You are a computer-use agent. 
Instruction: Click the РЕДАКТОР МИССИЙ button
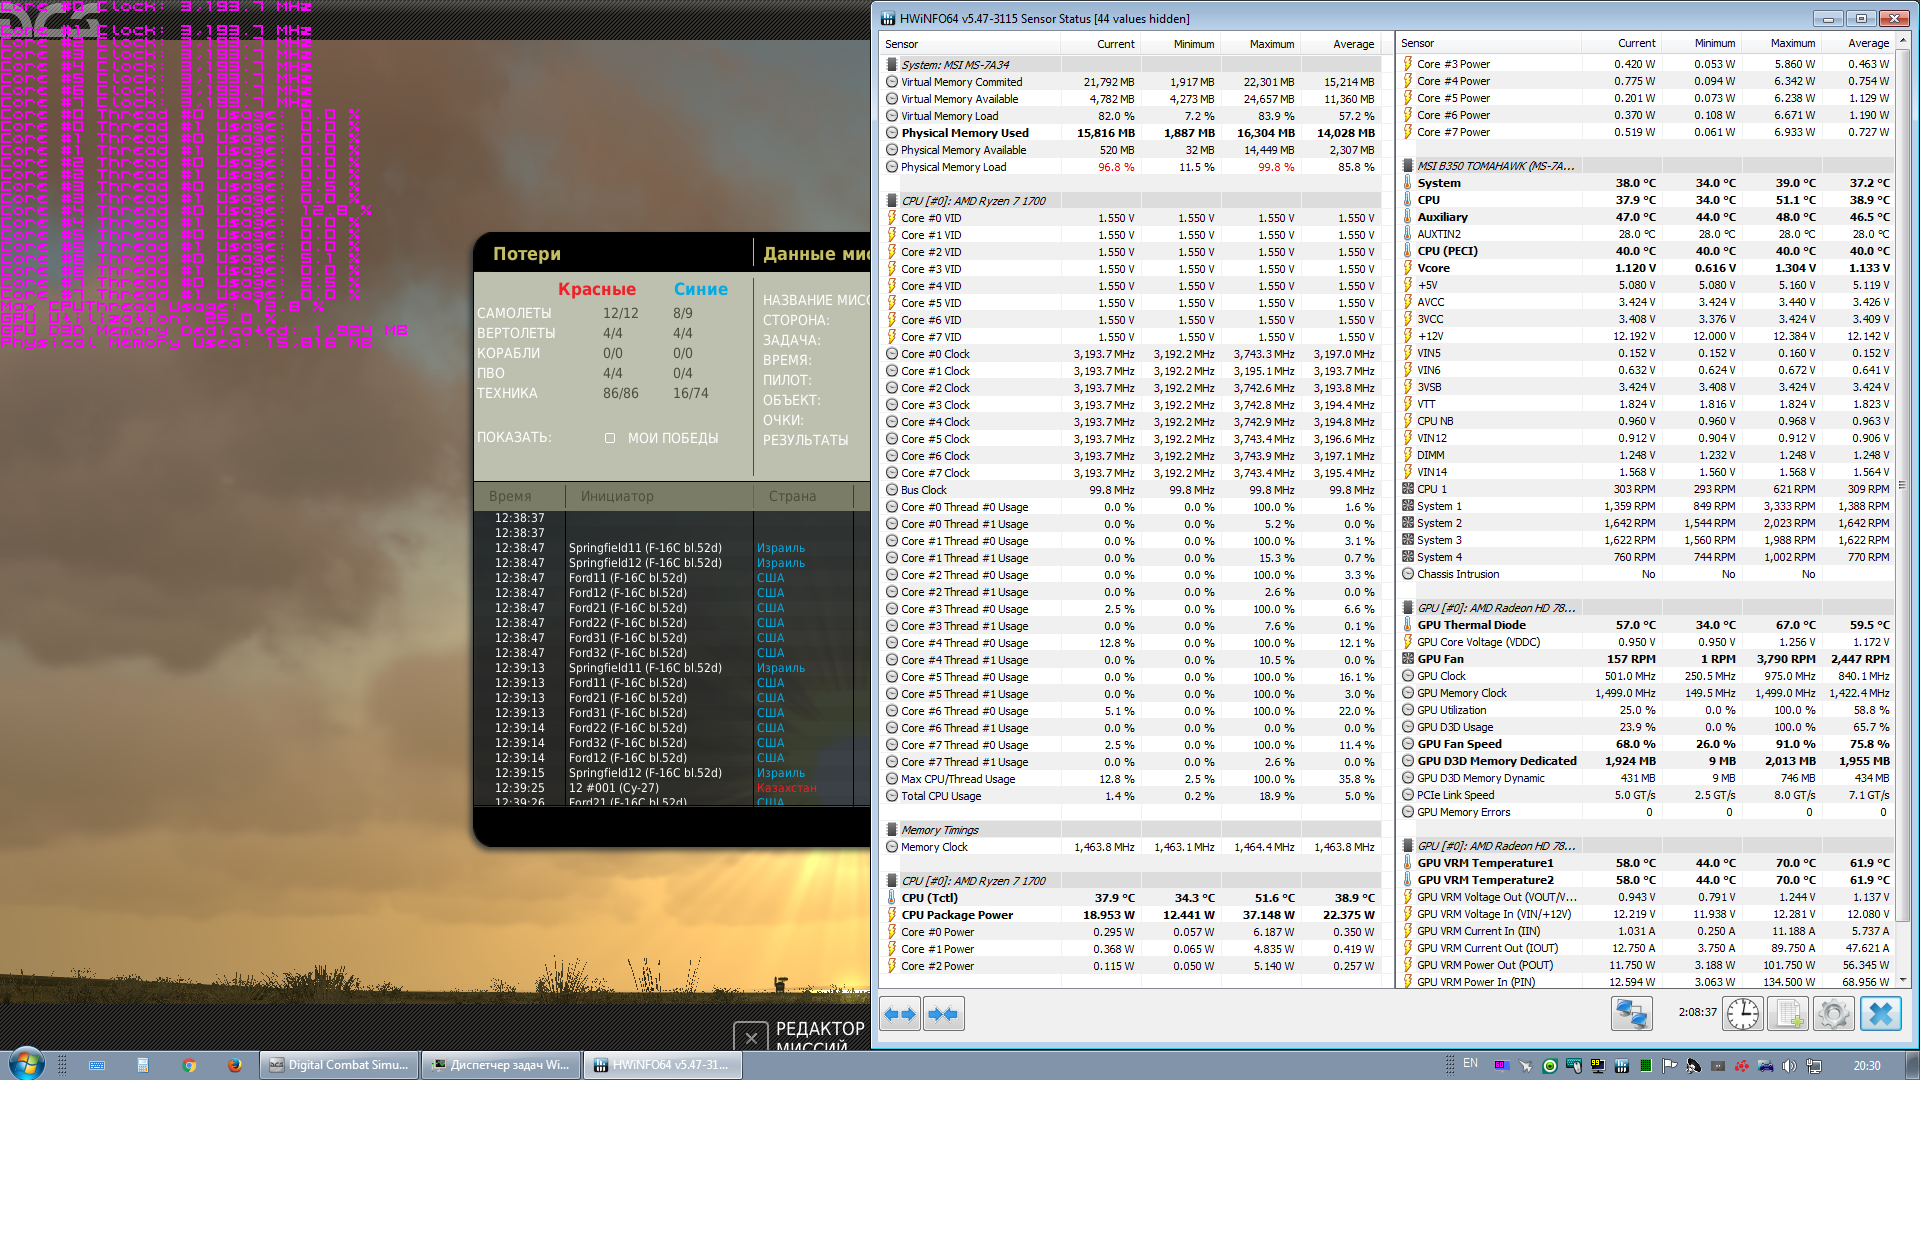[x=820, y=1036]
